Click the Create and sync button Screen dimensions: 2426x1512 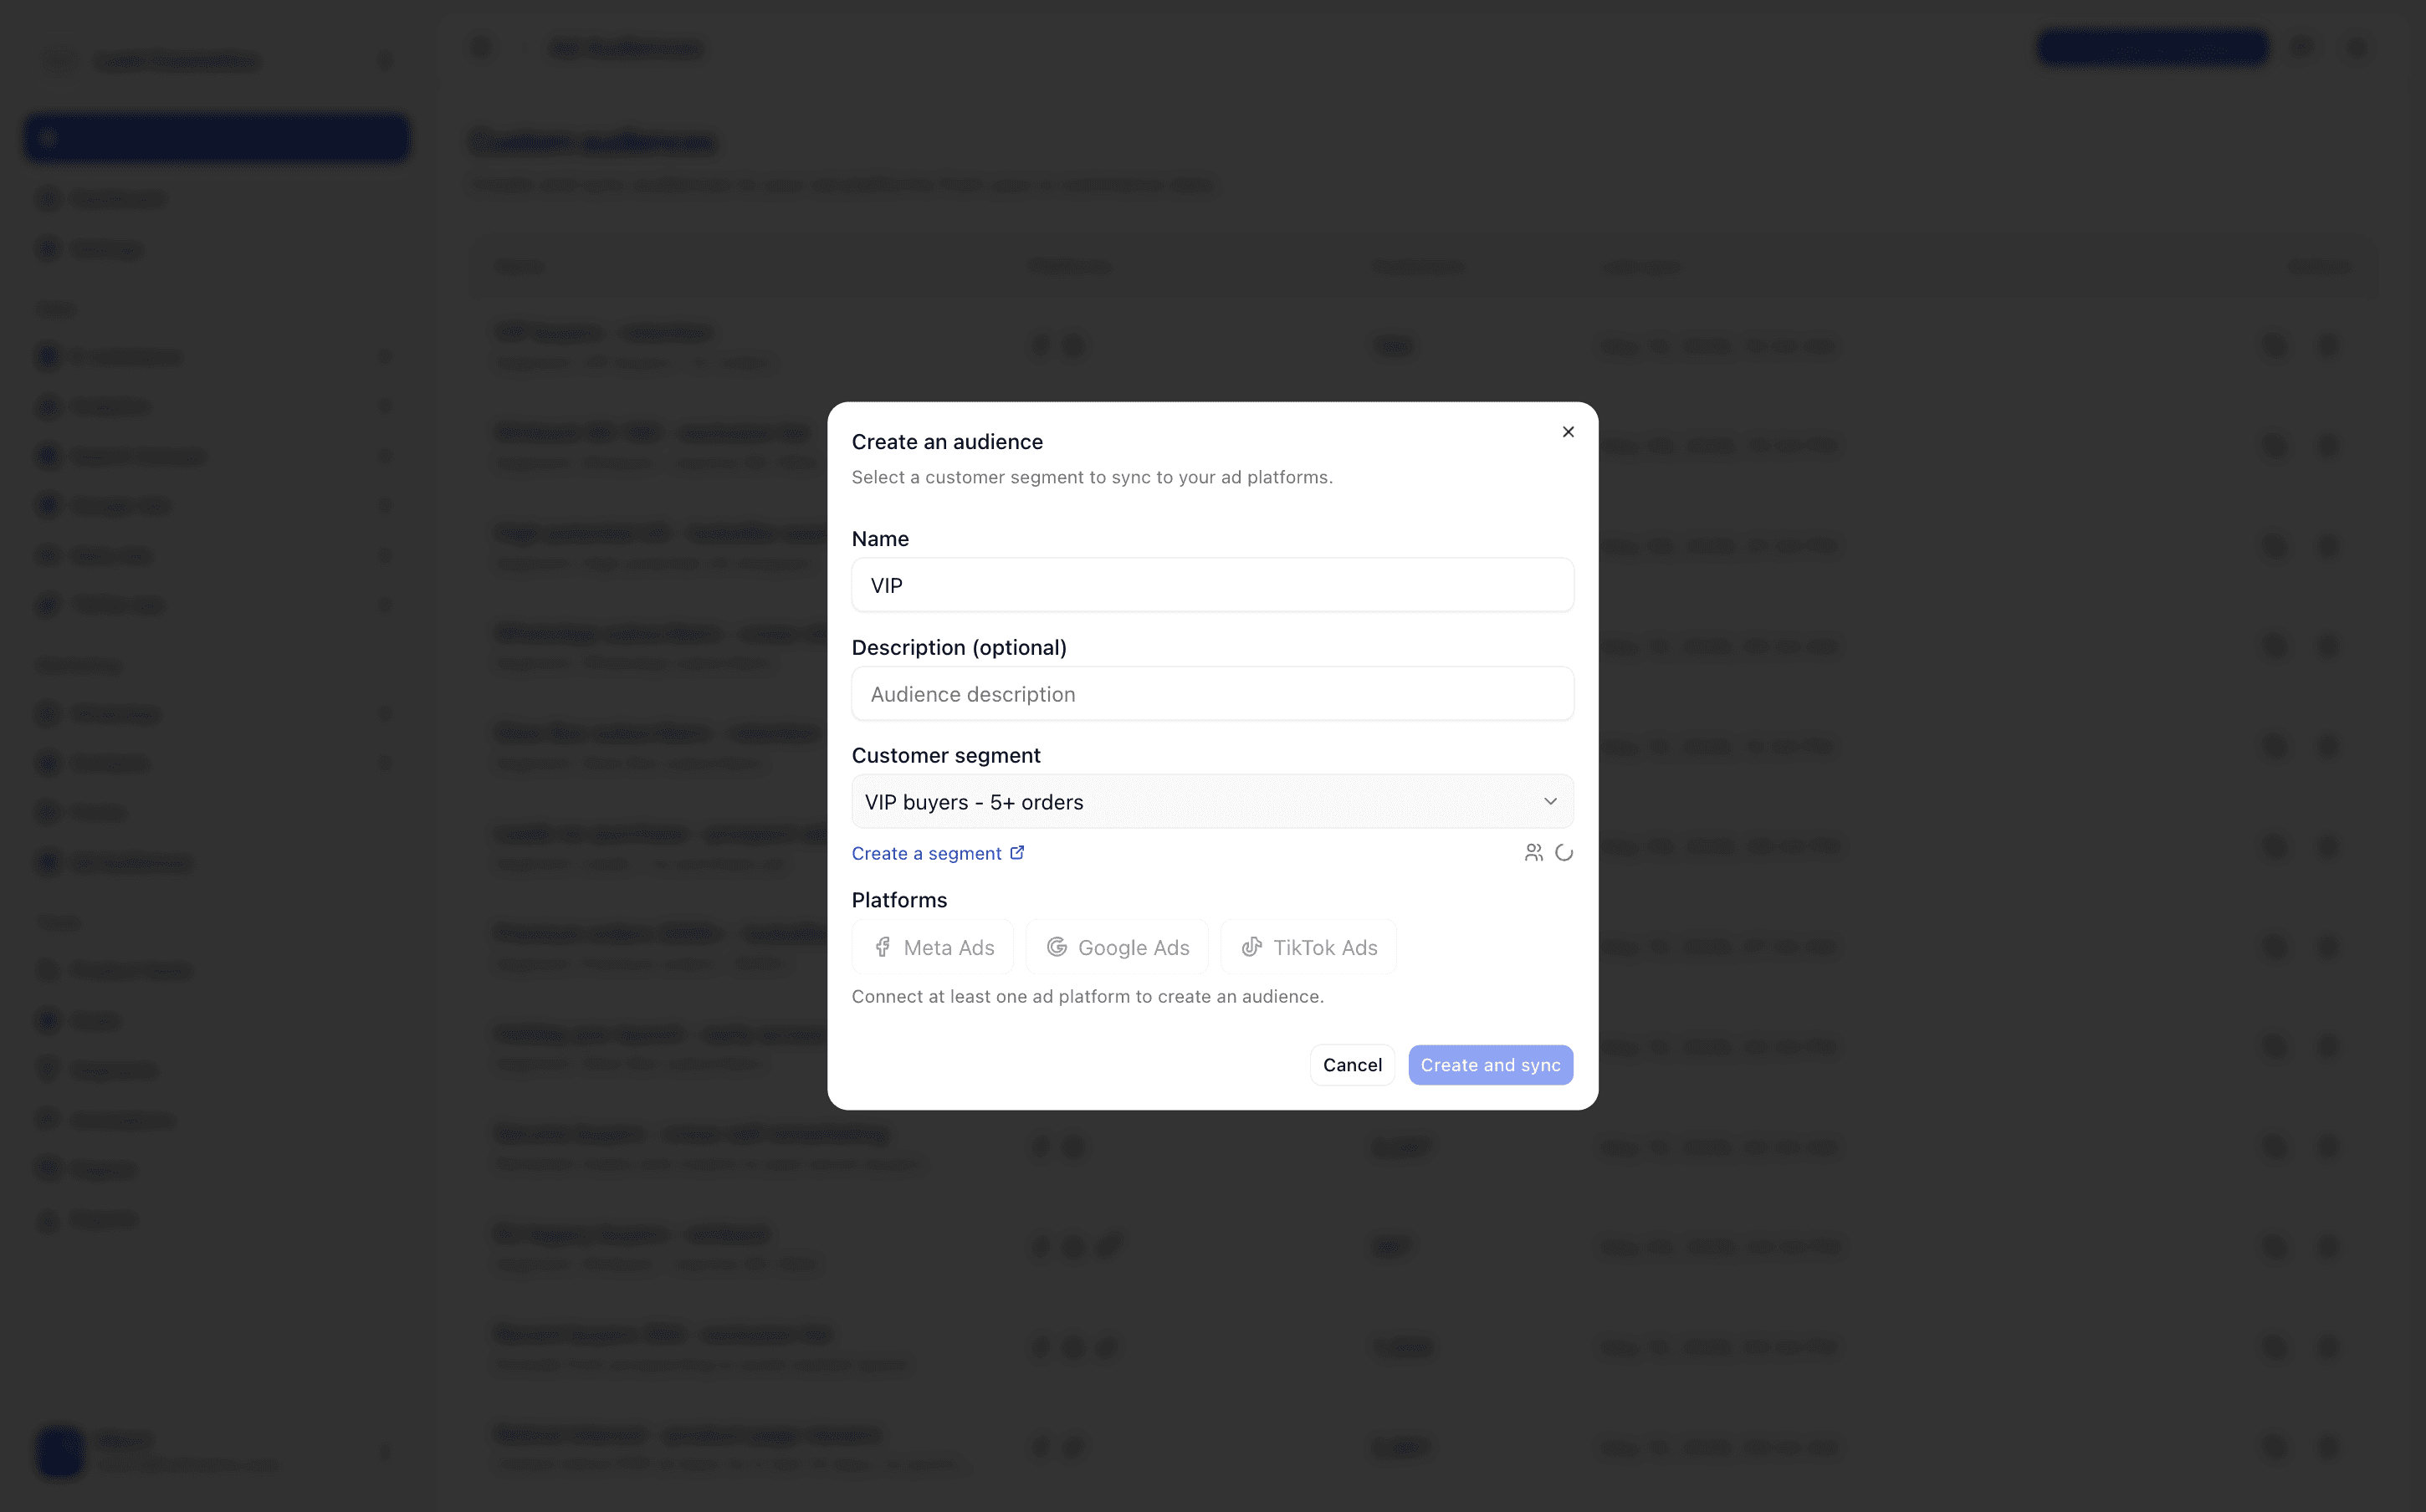pos(1490,1065)
